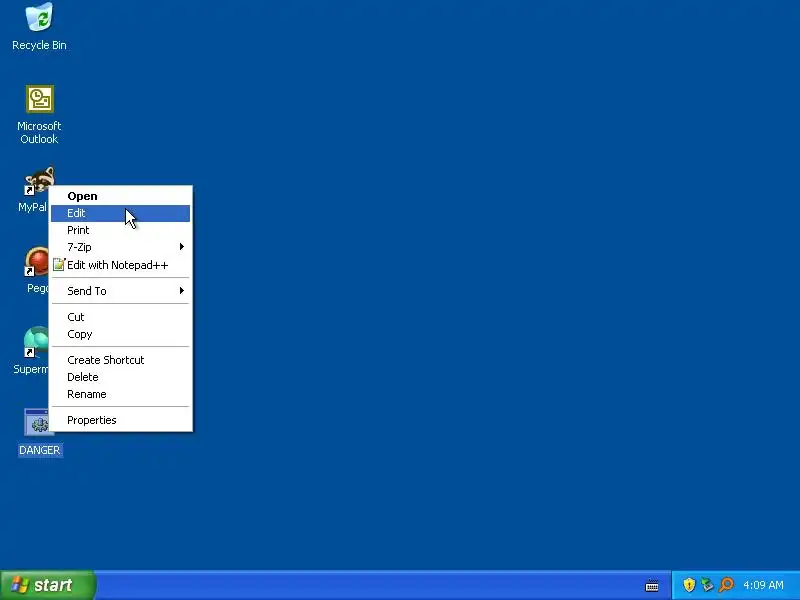The height and width of the screenshot is (600, 800).
Task: Click the security shield tray icon
Action: pos(689,585)
